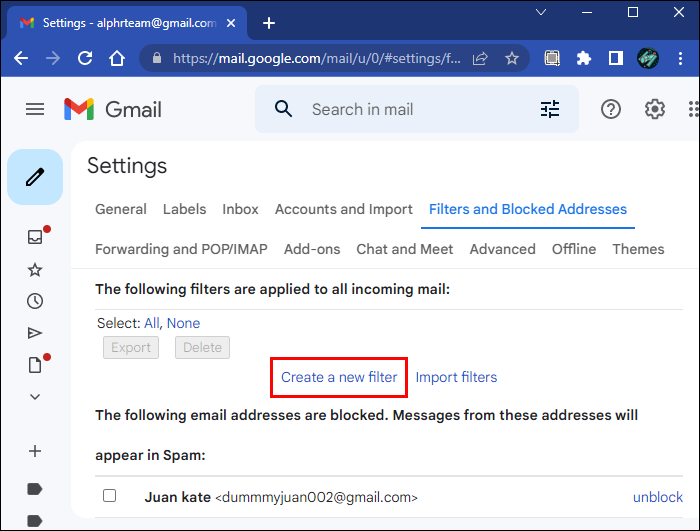
Task: Switch to the Labels settings tab
Action: [x=184, y=209]
